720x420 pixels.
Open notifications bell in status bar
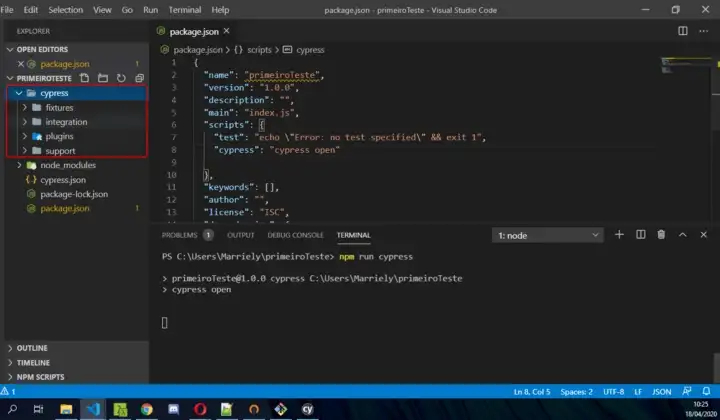(706, 391)
